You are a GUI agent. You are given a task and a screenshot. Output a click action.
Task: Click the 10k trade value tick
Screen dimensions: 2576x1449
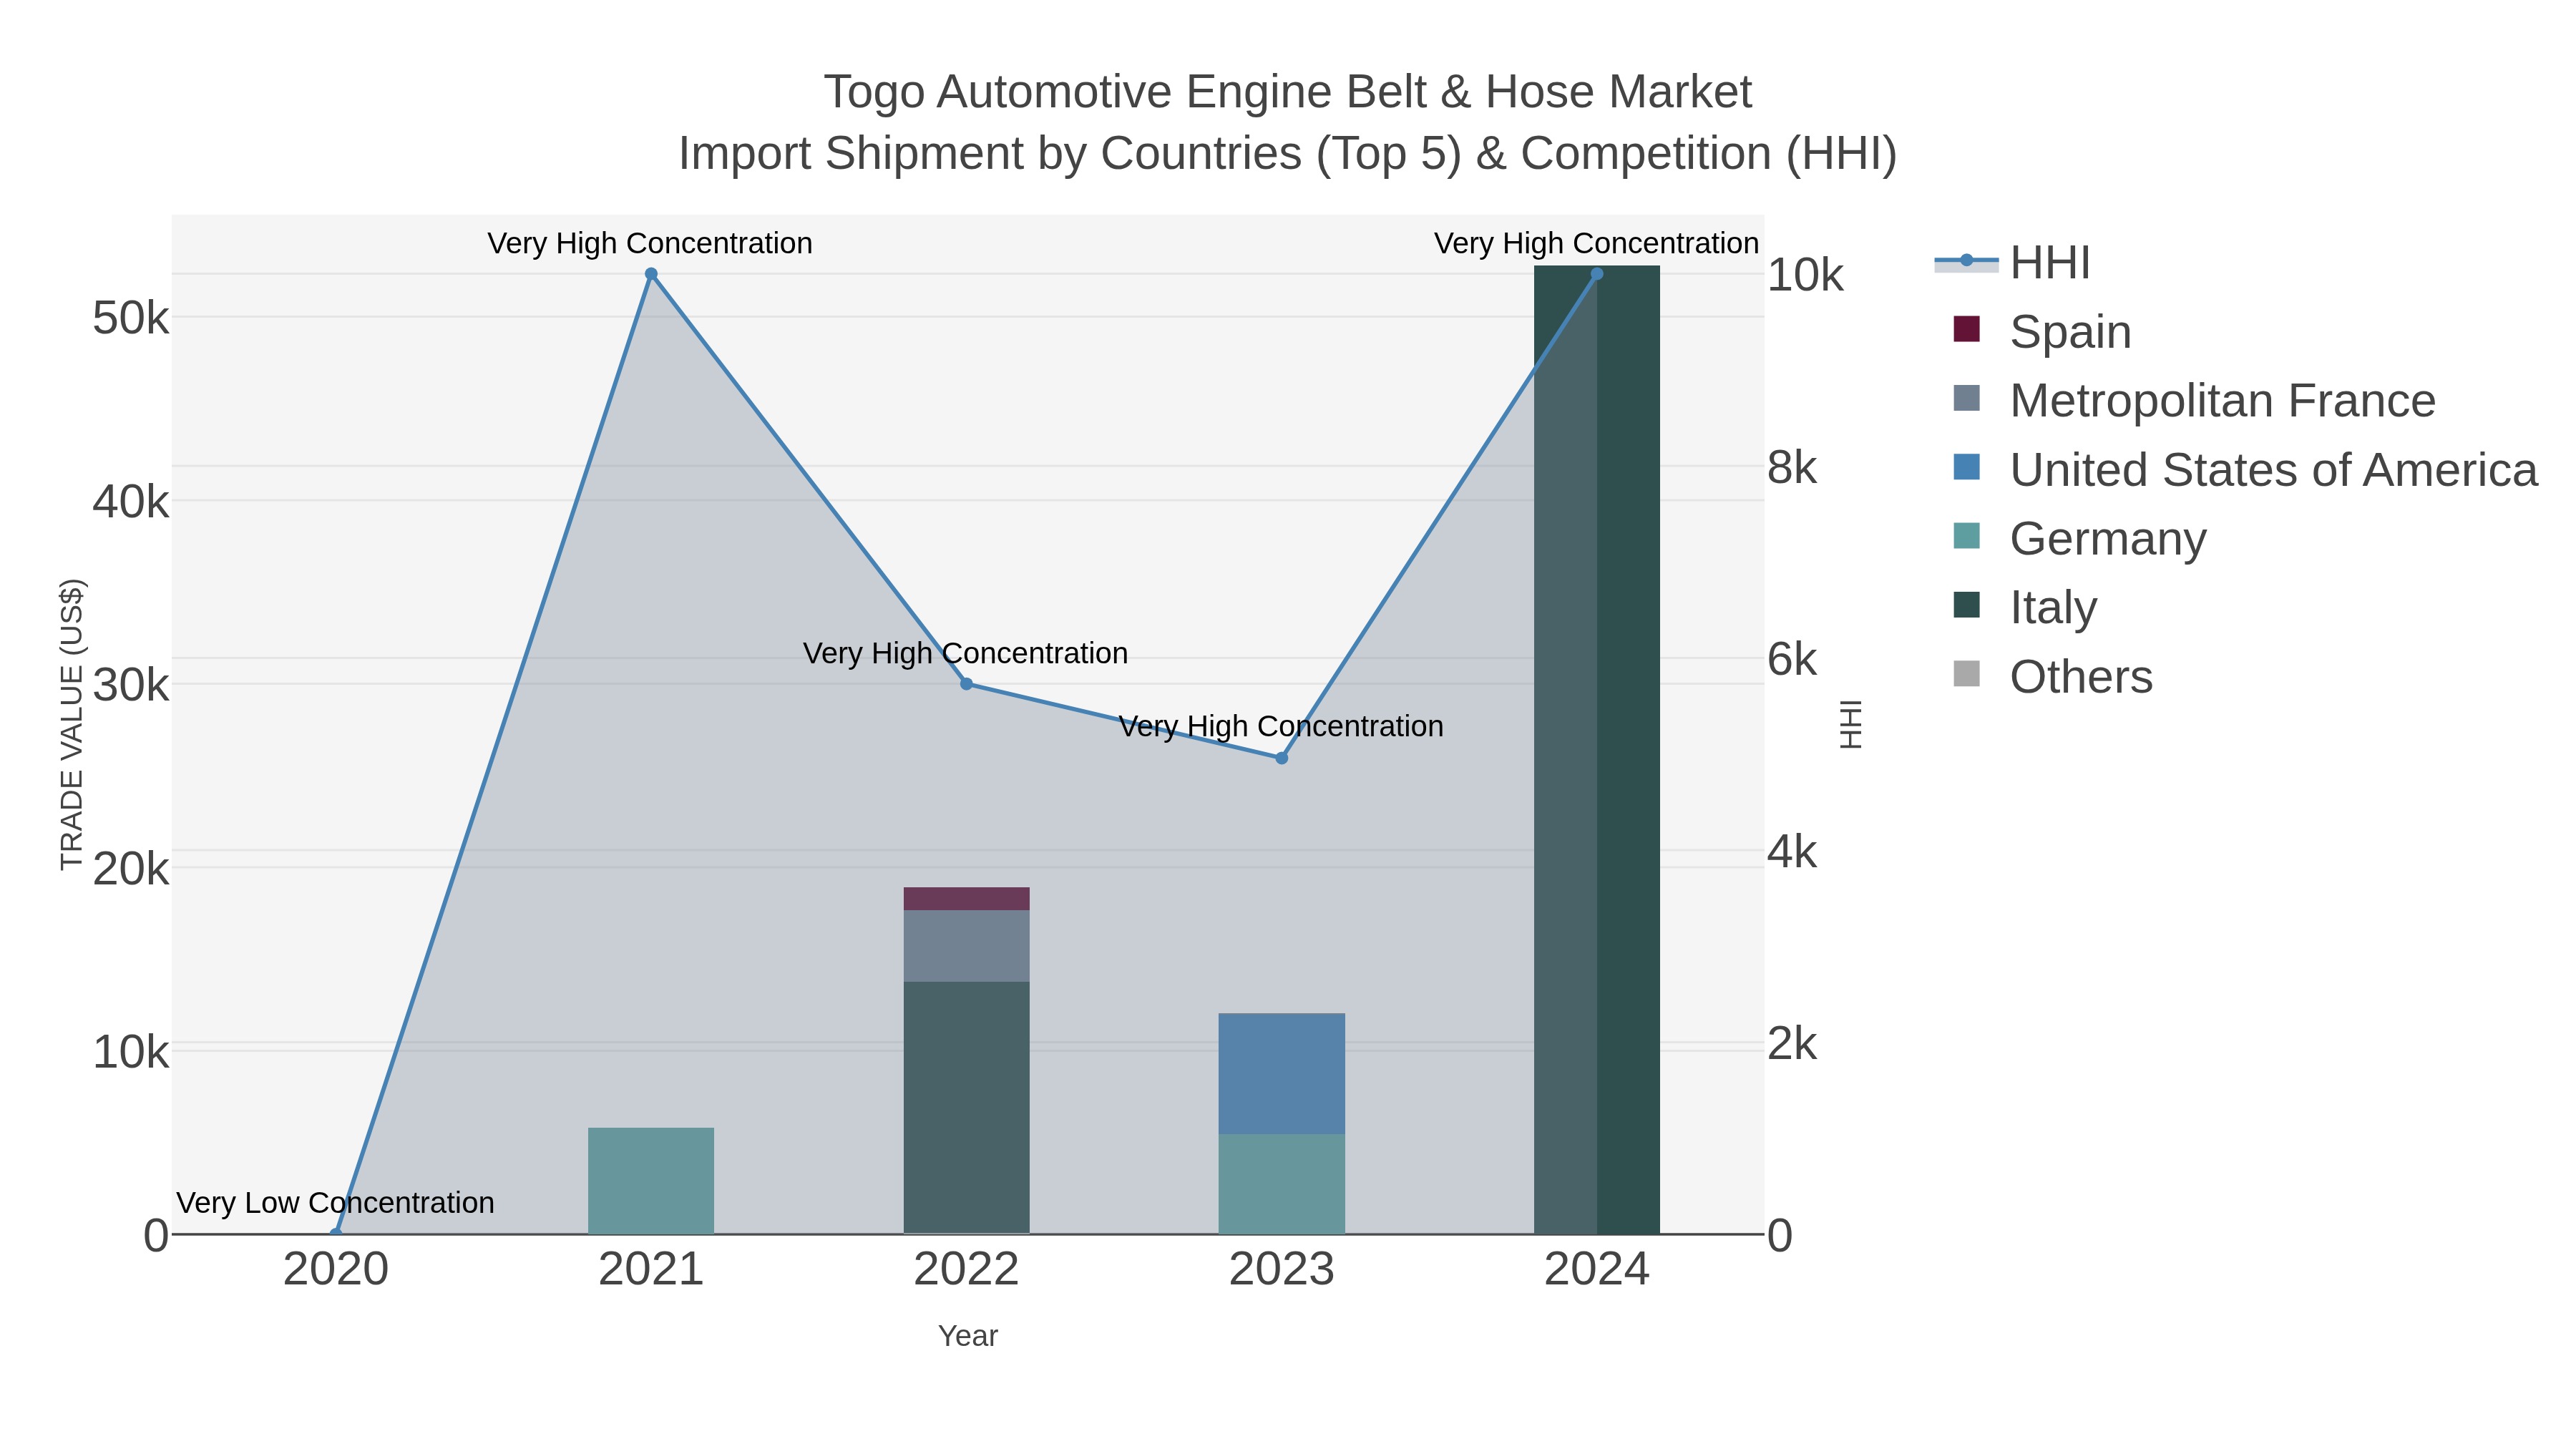(x=131, y=1052)
